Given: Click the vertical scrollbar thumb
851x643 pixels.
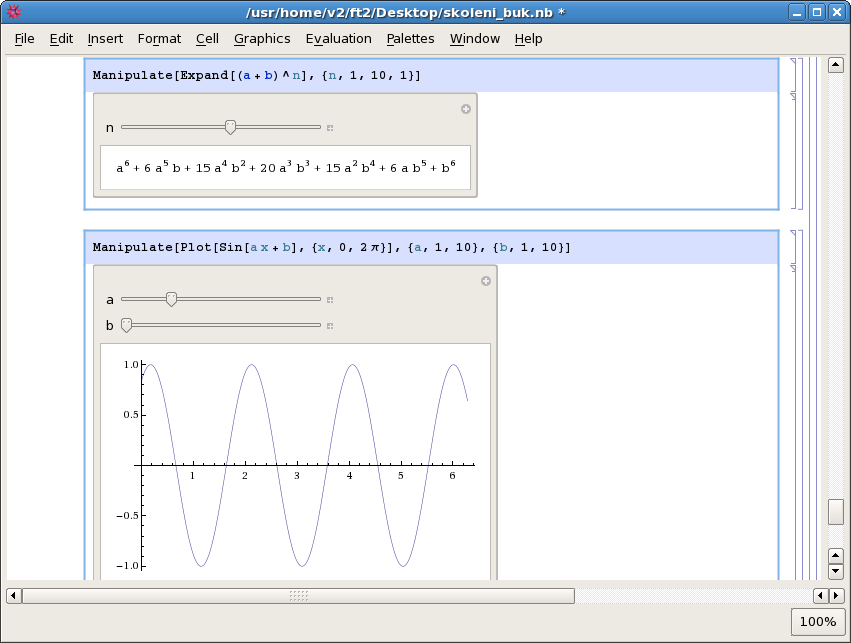Looking at the screenshot, I should (835, 512).
